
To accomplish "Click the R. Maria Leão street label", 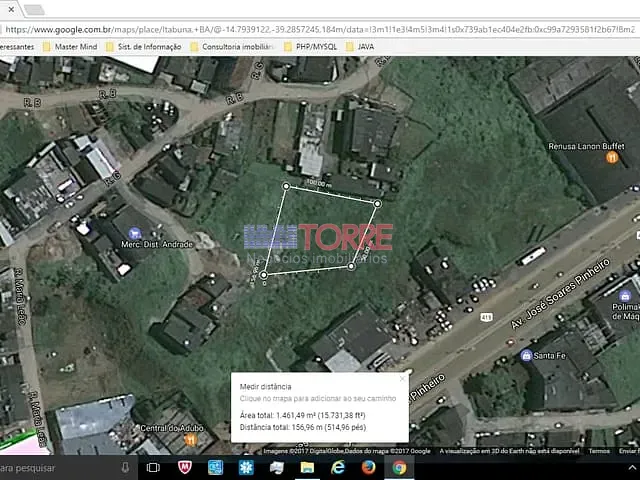I will pos(20,296).
